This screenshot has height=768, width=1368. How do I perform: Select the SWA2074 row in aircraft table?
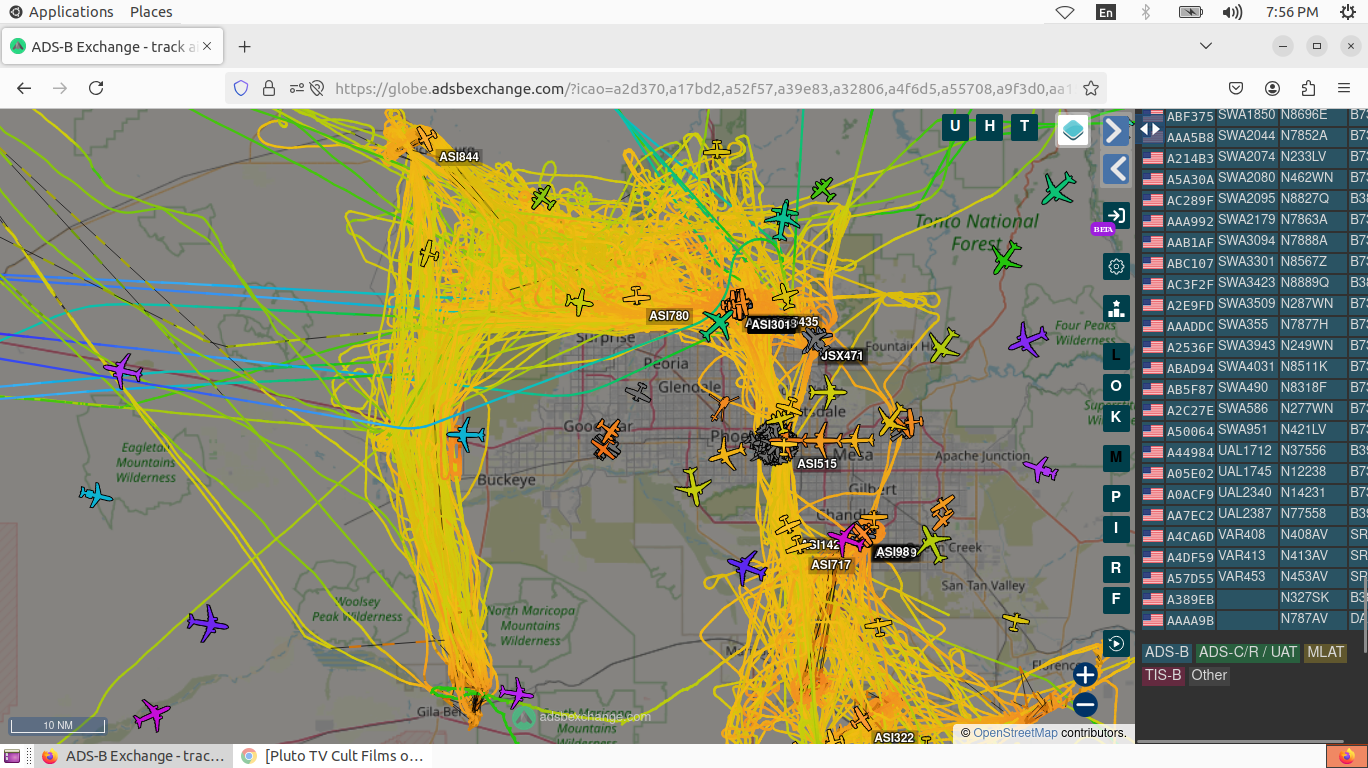1255,157
